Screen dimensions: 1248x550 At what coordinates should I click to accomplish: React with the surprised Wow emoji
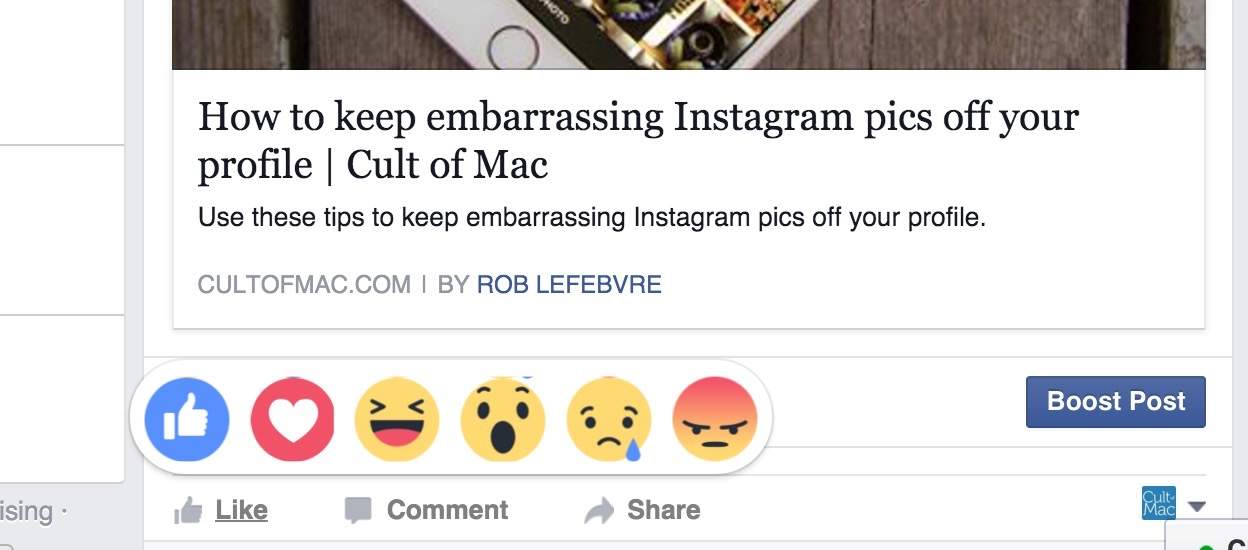(x=502, y=419)
